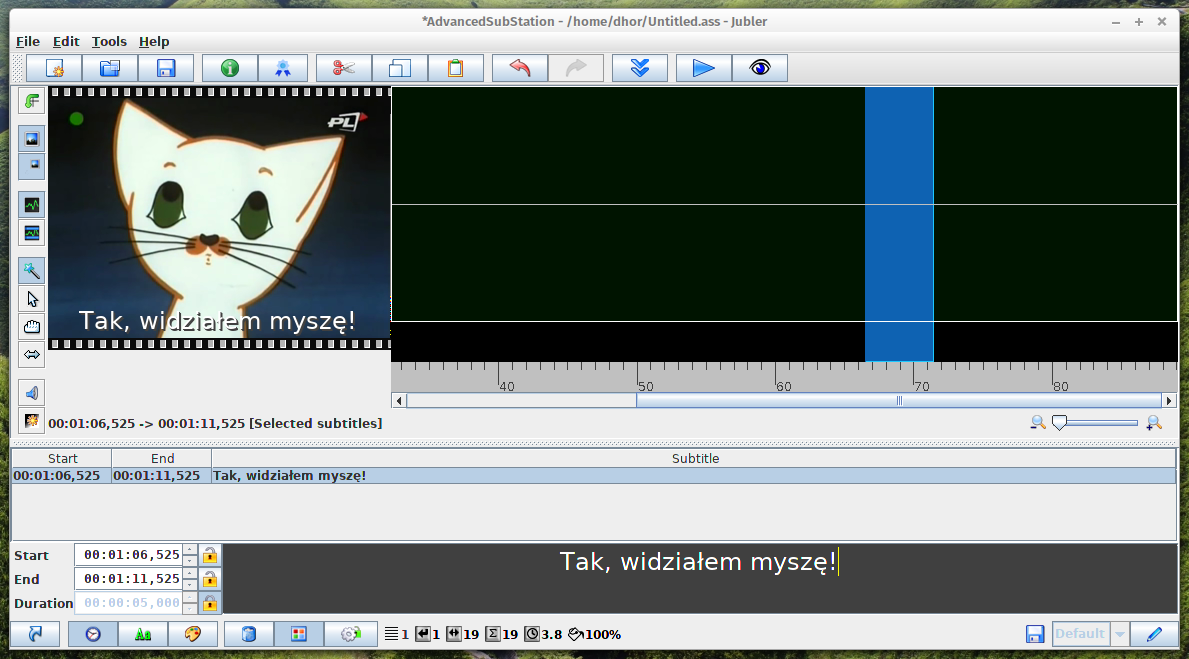Click the End time input field

coord(130,579)
